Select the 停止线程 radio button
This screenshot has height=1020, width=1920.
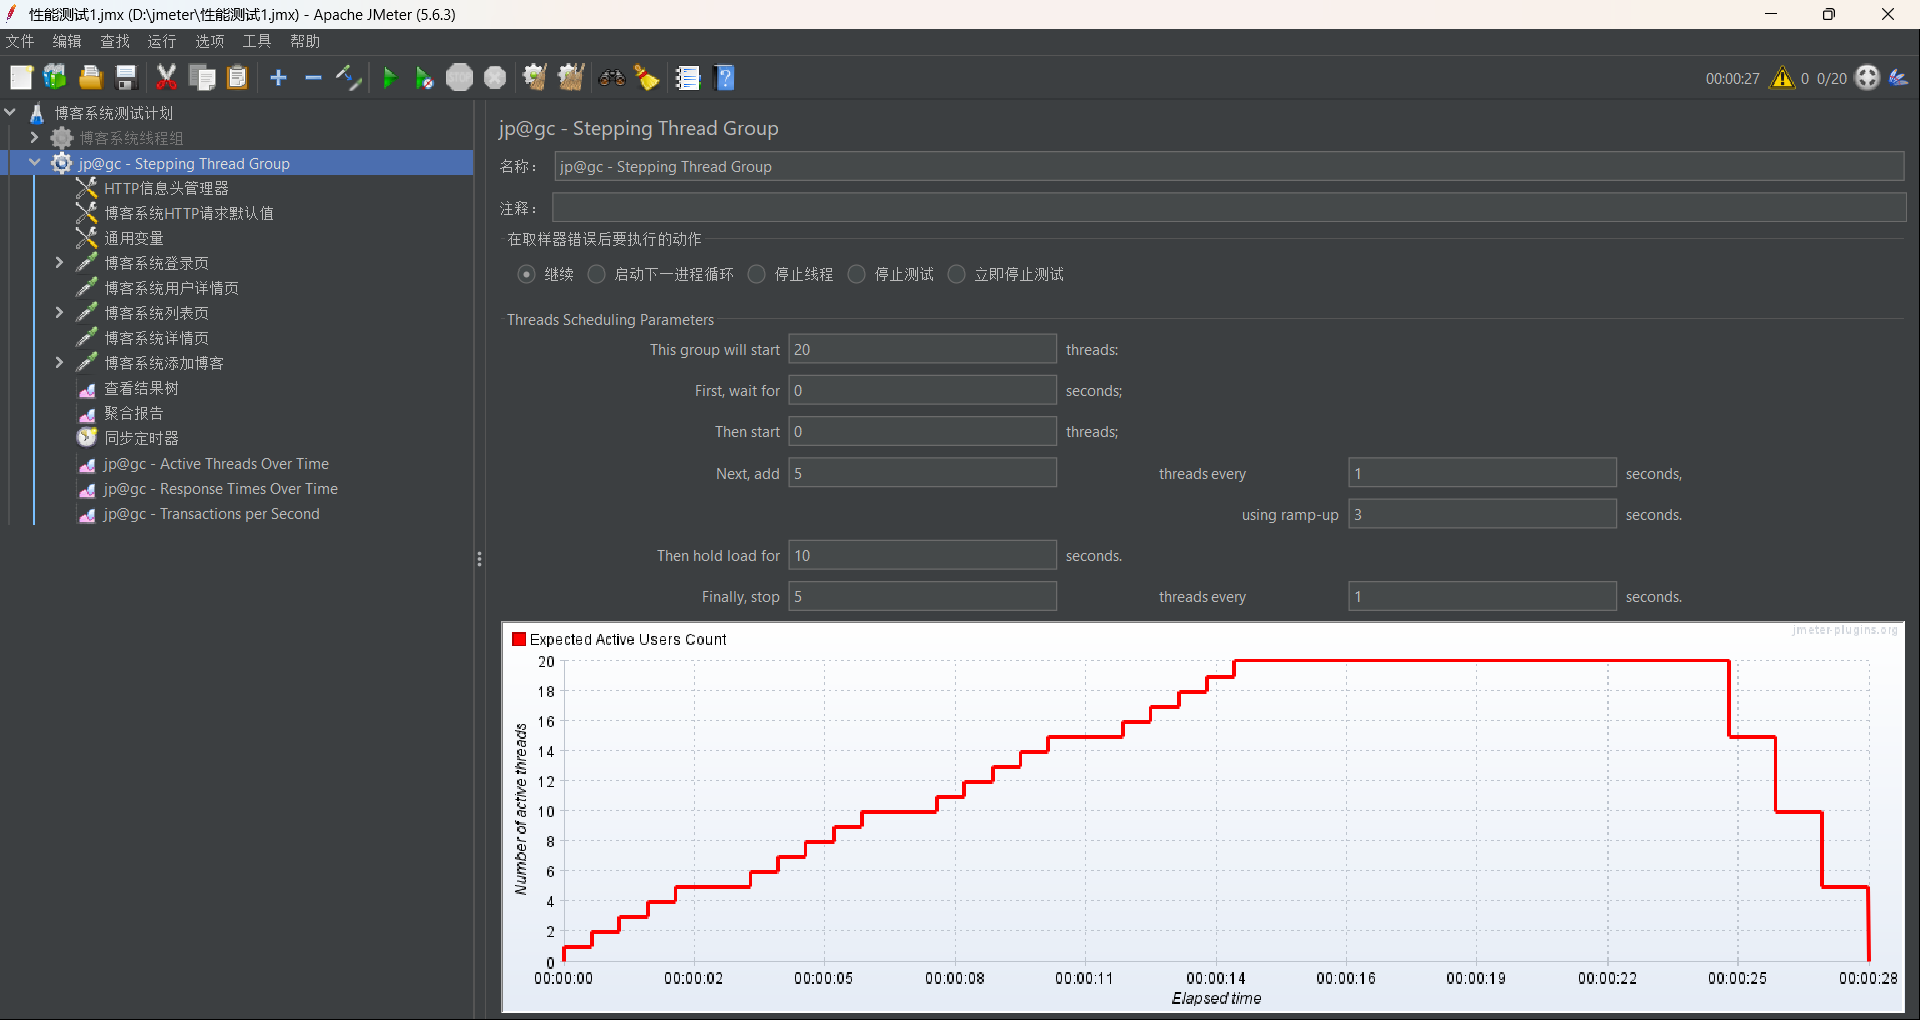[757, 274]
